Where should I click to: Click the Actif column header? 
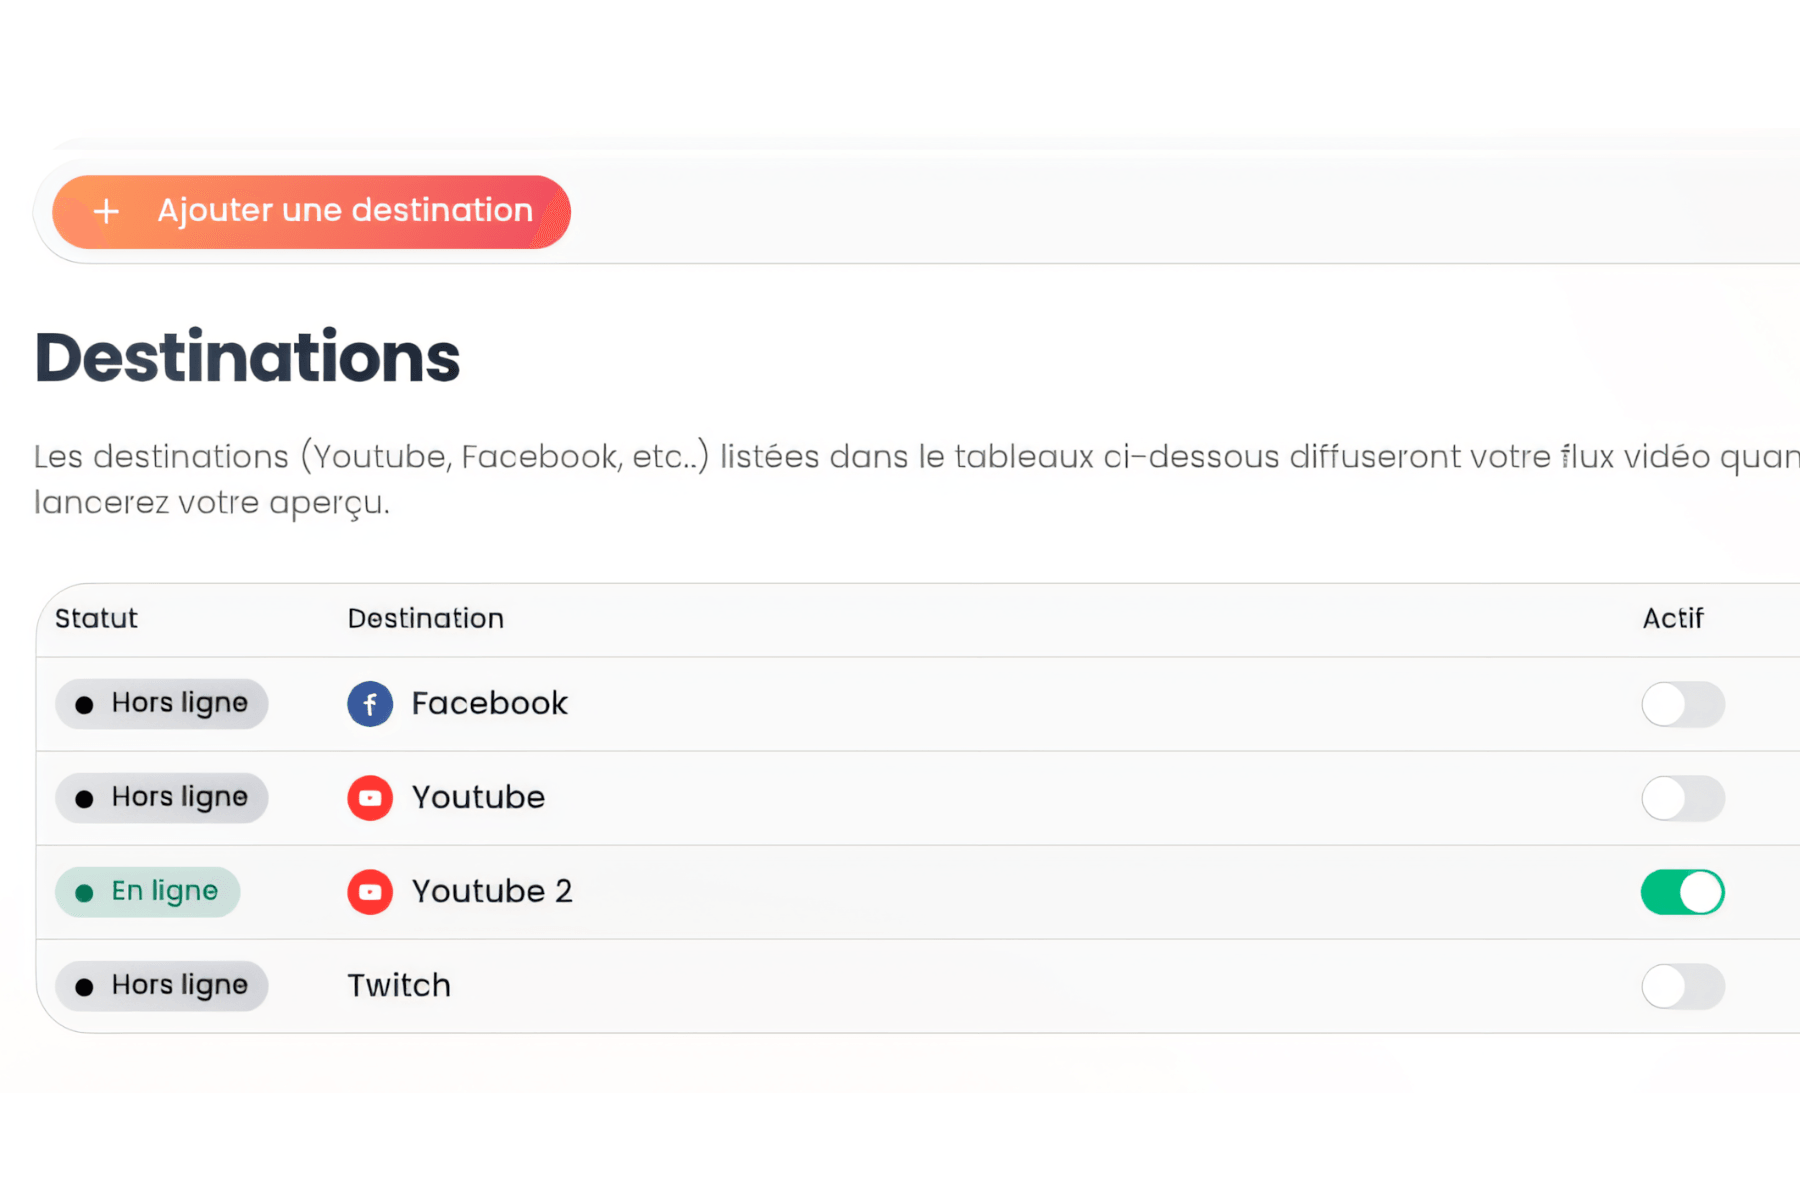(1673, 618)
